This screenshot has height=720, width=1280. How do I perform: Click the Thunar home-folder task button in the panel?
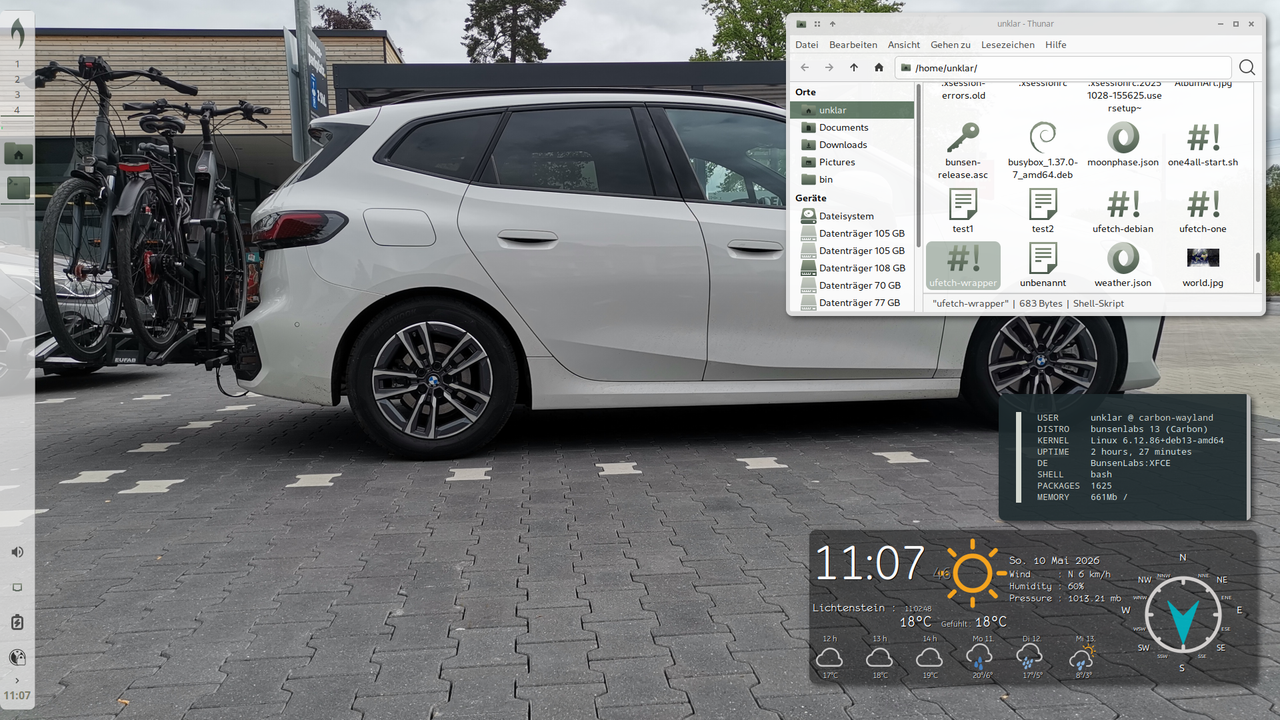coord(18,154)
